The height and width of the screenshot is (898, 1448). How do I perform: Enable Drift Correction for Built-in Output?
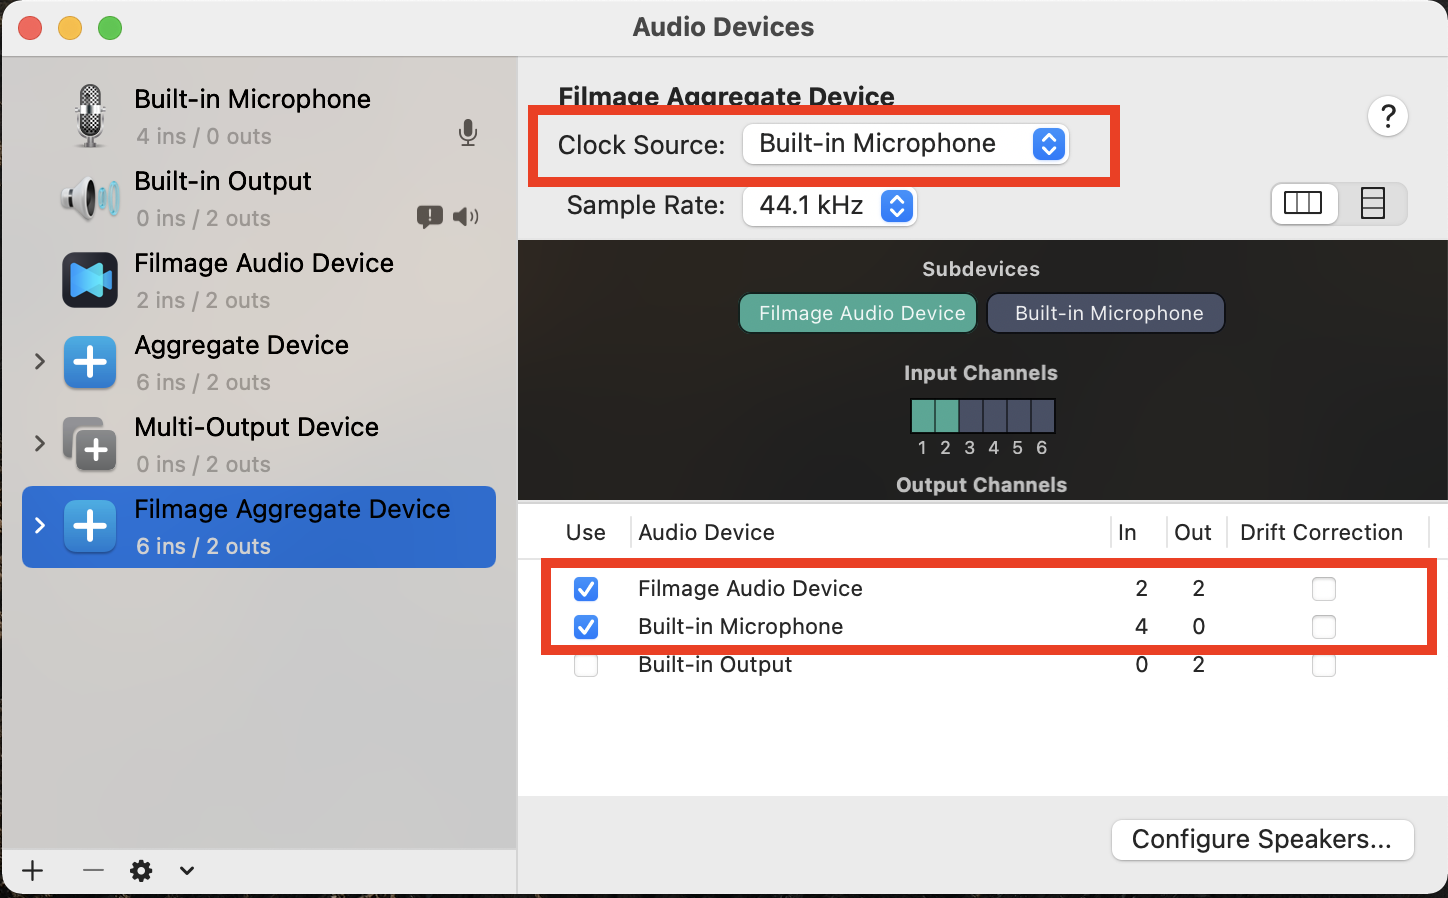click(1324, 665)
